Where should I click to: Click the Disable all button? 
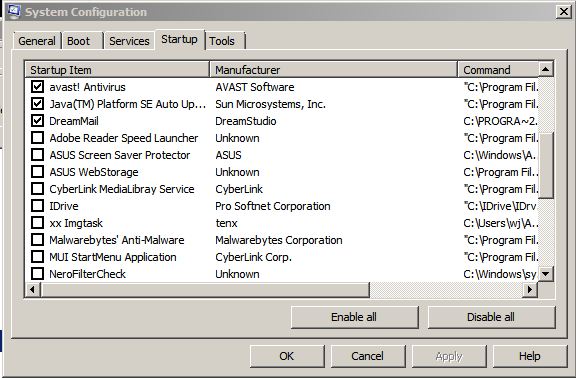tap(491, 317)
